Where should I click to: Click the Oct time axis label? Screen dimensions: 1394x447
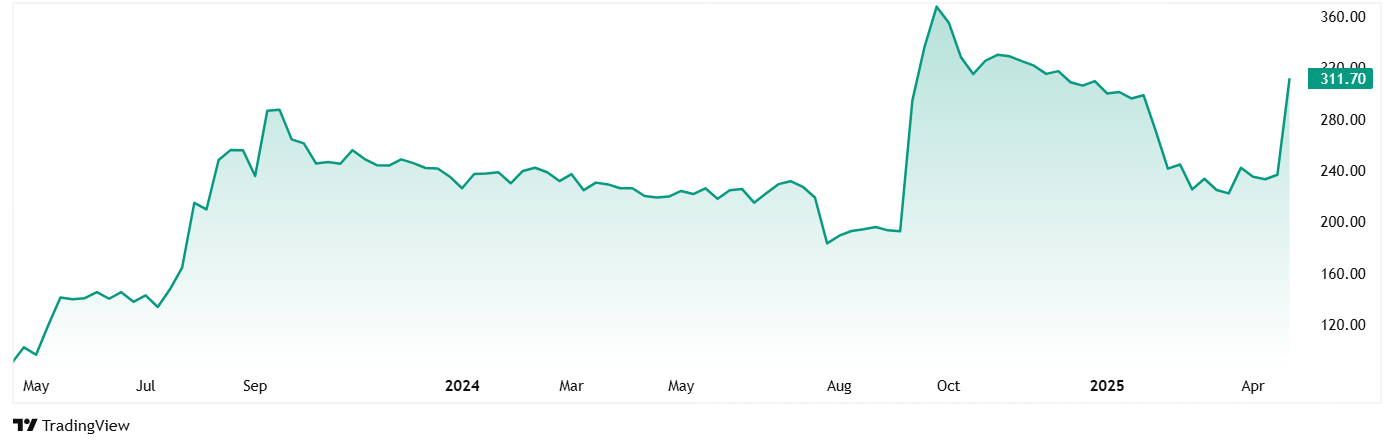pos(948,386)
